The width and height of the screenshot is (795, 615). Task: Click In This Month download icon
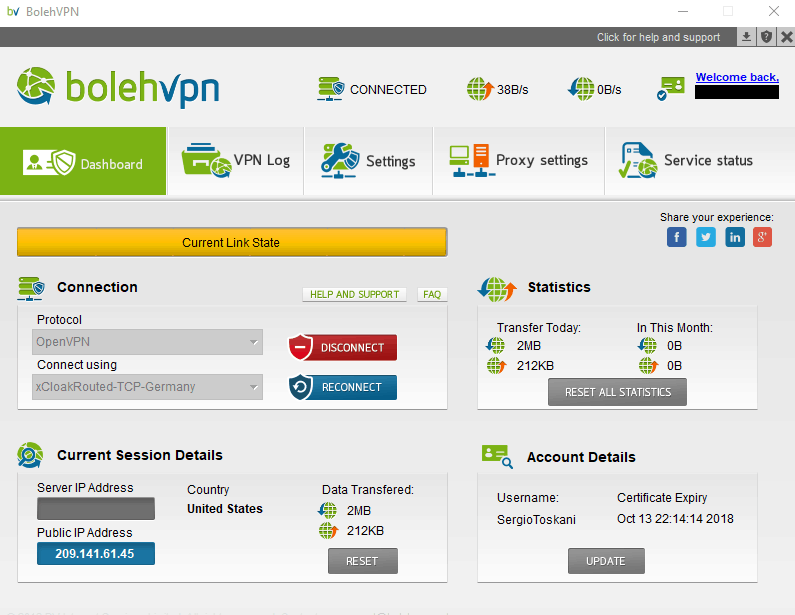[x=647, y=345]
